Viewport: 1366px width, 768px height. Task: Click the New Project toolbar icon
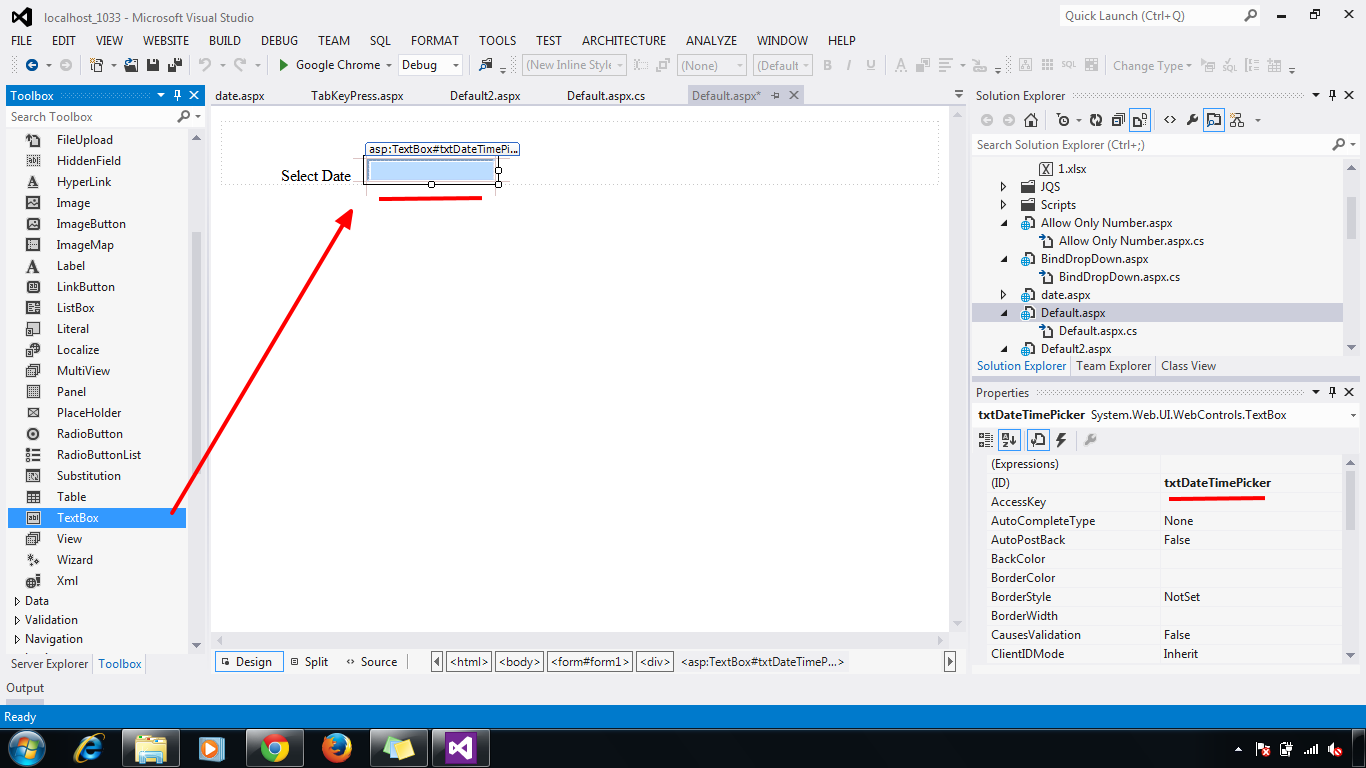(x=96, y=65)
